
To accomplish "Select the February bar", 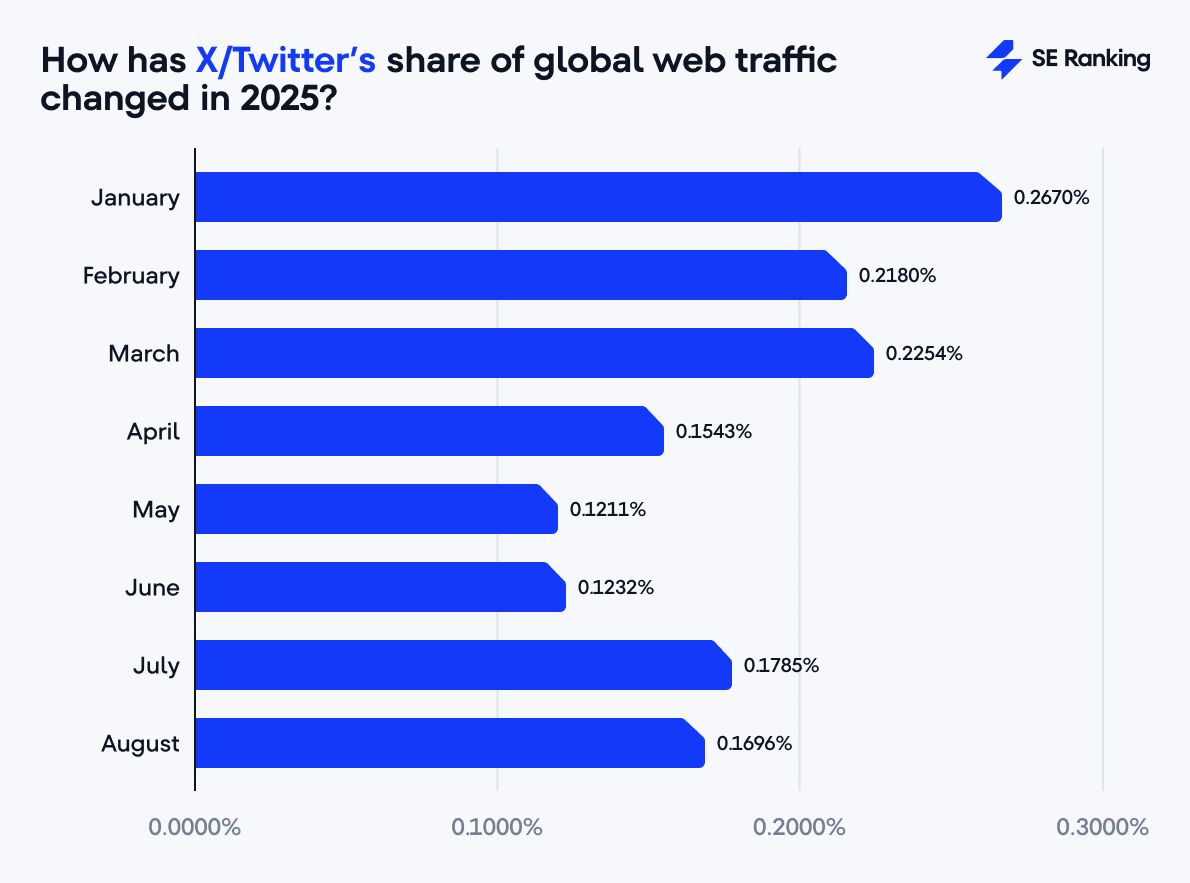I will (x=520, y=275).
